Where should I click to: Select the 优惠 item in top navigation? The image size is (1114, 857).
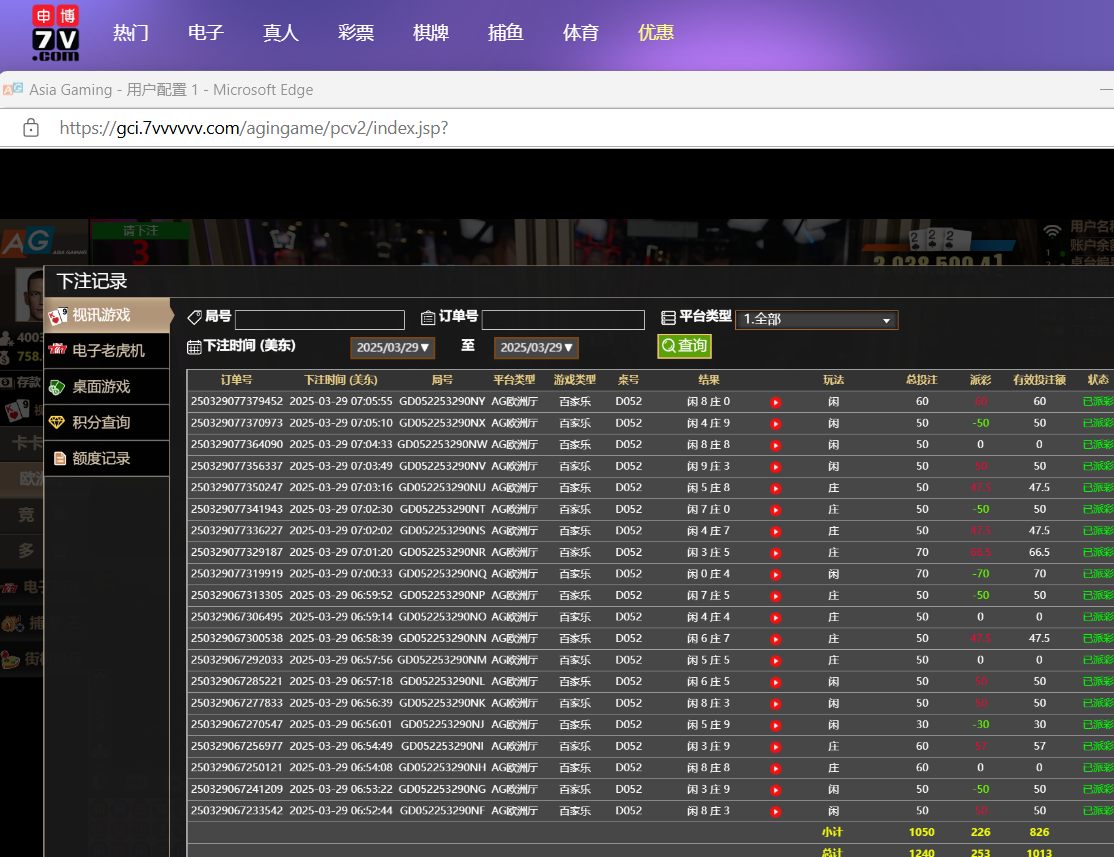click(656, 33)
